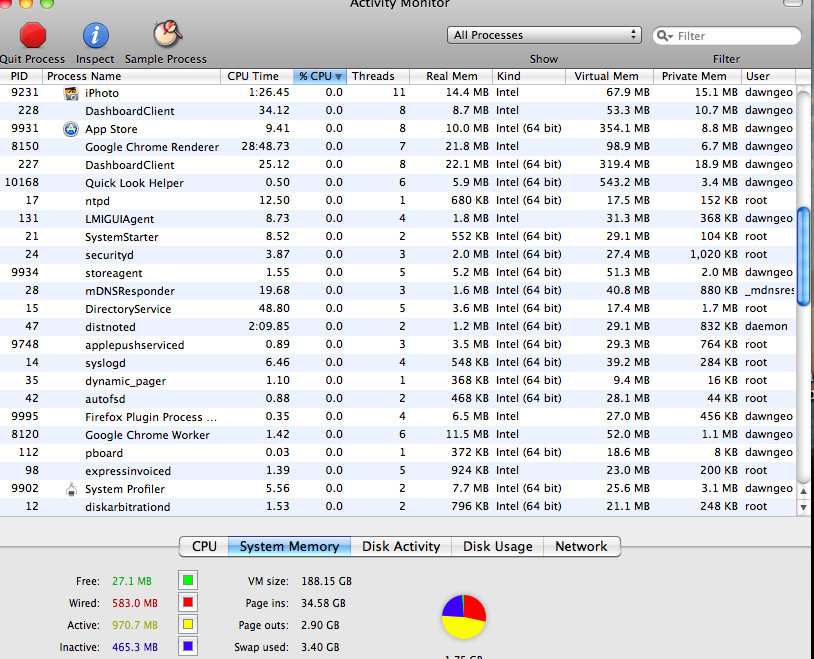Click the Swap used 3.40 GB value
814x659 pixels.
click(x=320, y=648)
